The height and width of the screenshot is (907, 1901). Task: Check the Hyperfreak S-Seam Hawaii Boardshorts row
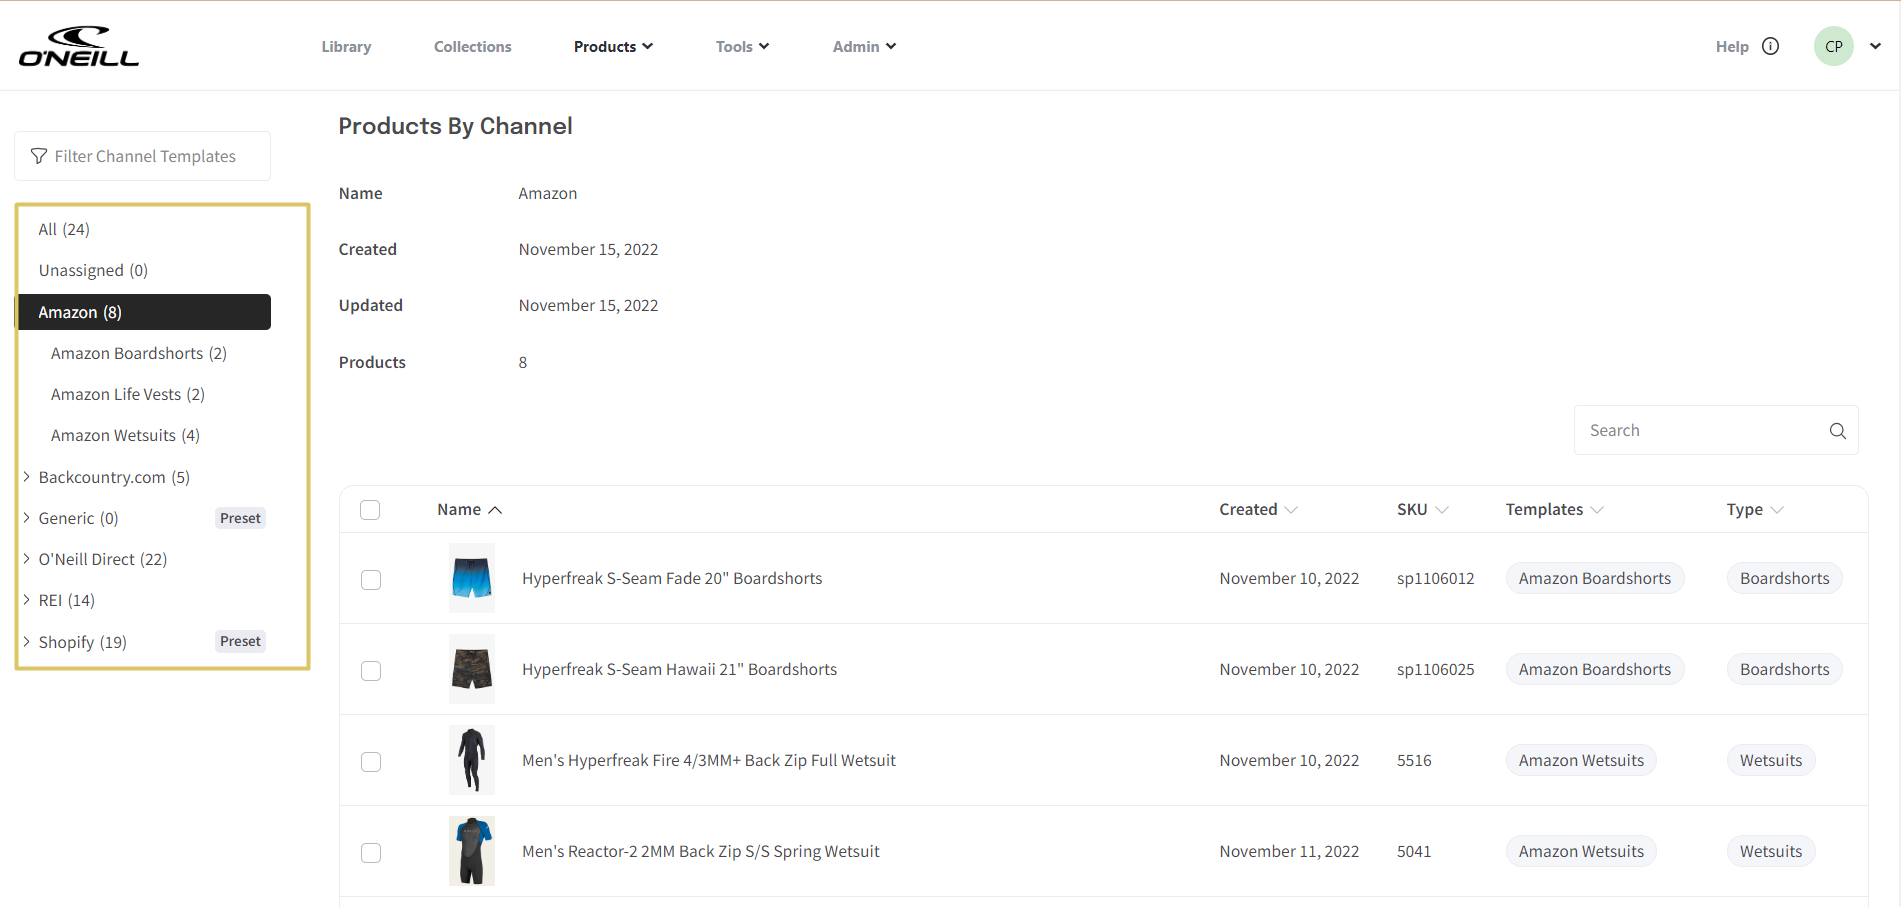371,671
